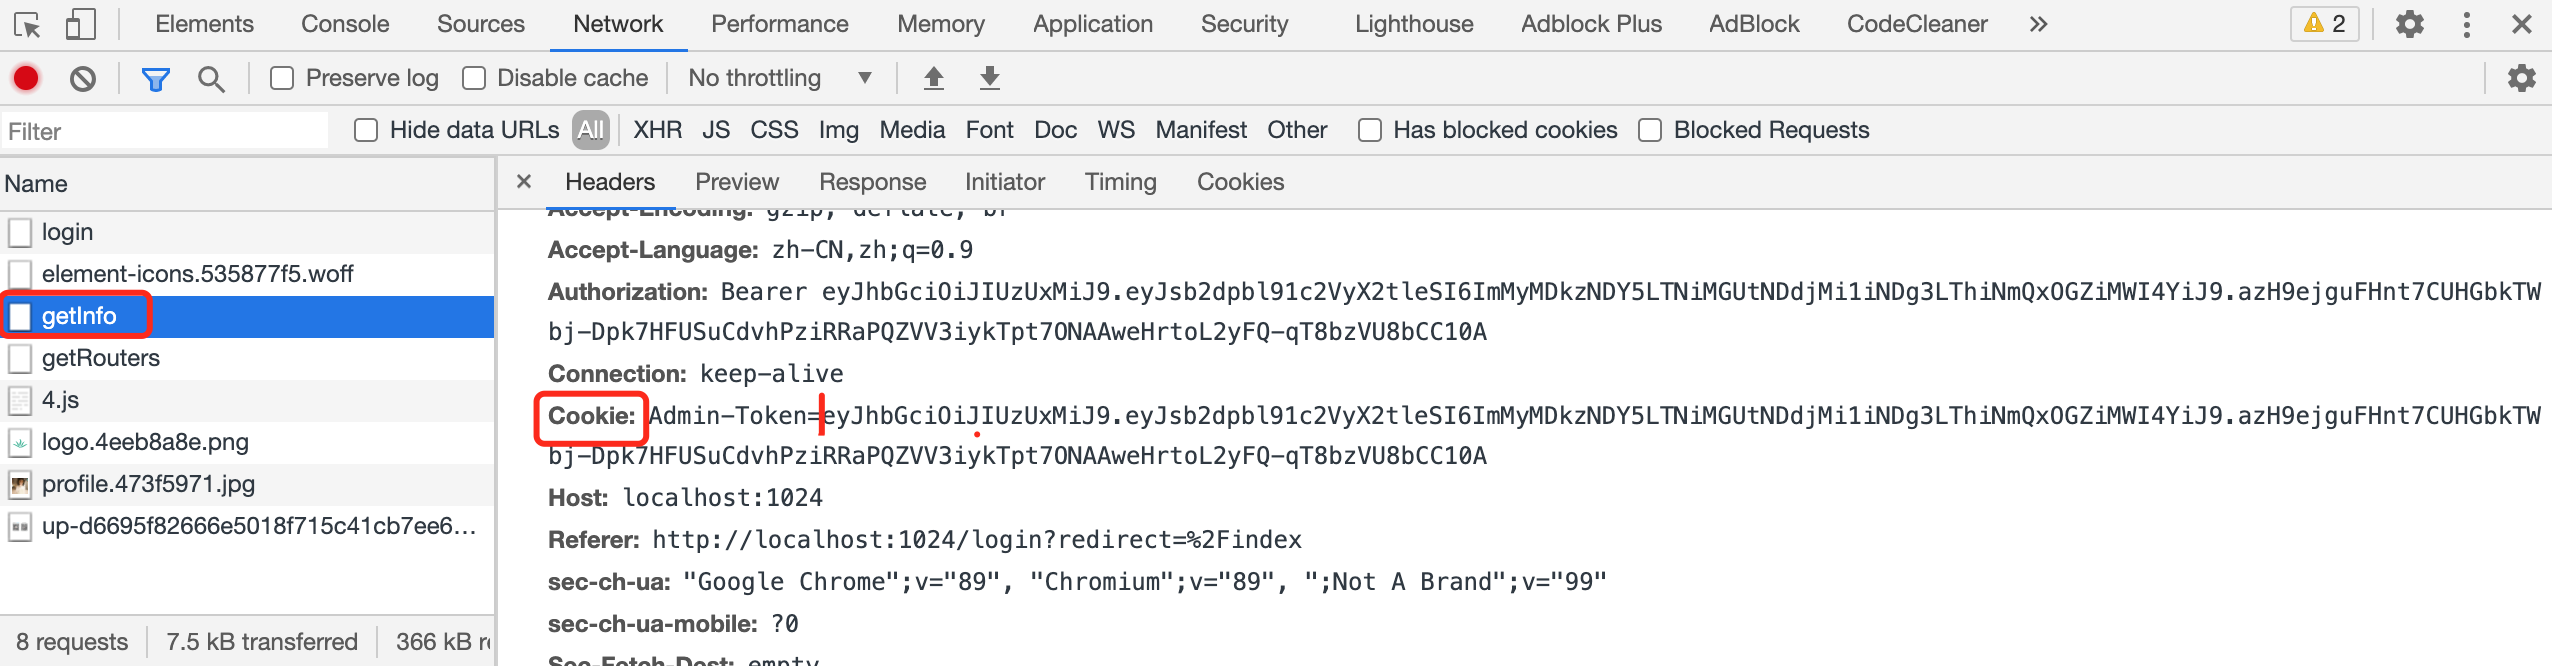Image resolution: width=2552 pixels, height=666 pixels.
Task: Open the DevTools three-dot menu
Action: point(2467,24)
